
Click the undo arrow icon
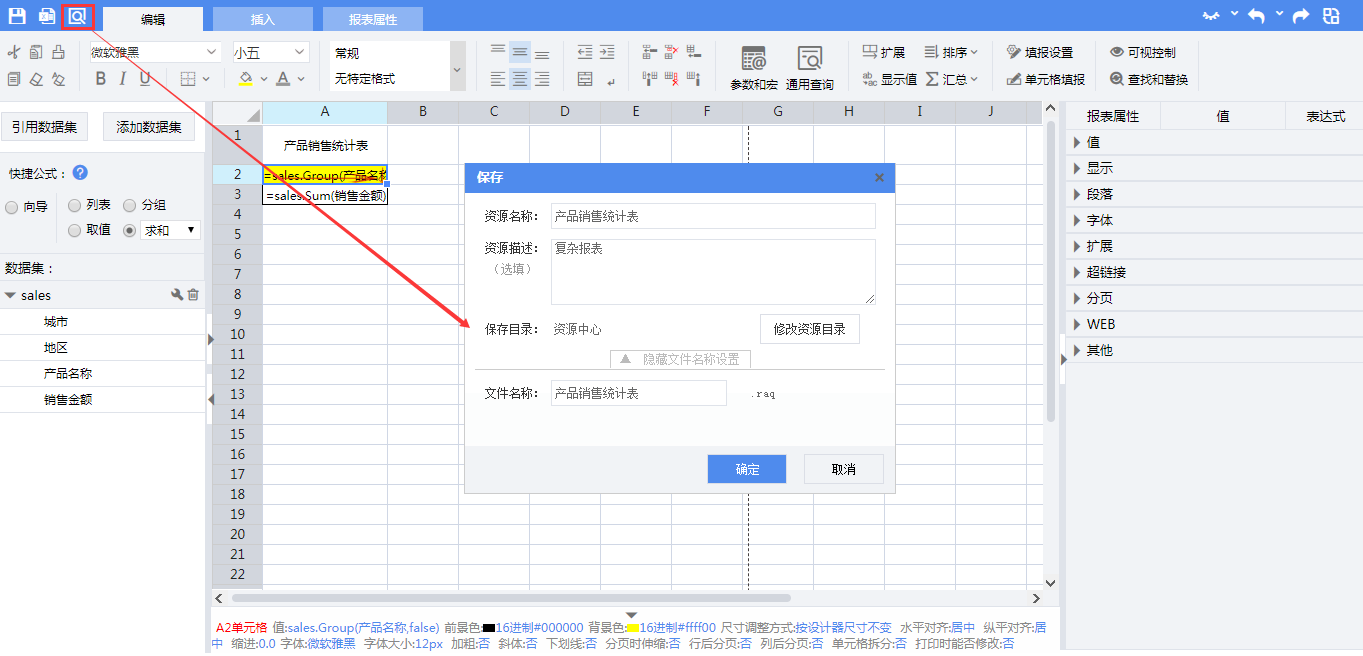1256,16
